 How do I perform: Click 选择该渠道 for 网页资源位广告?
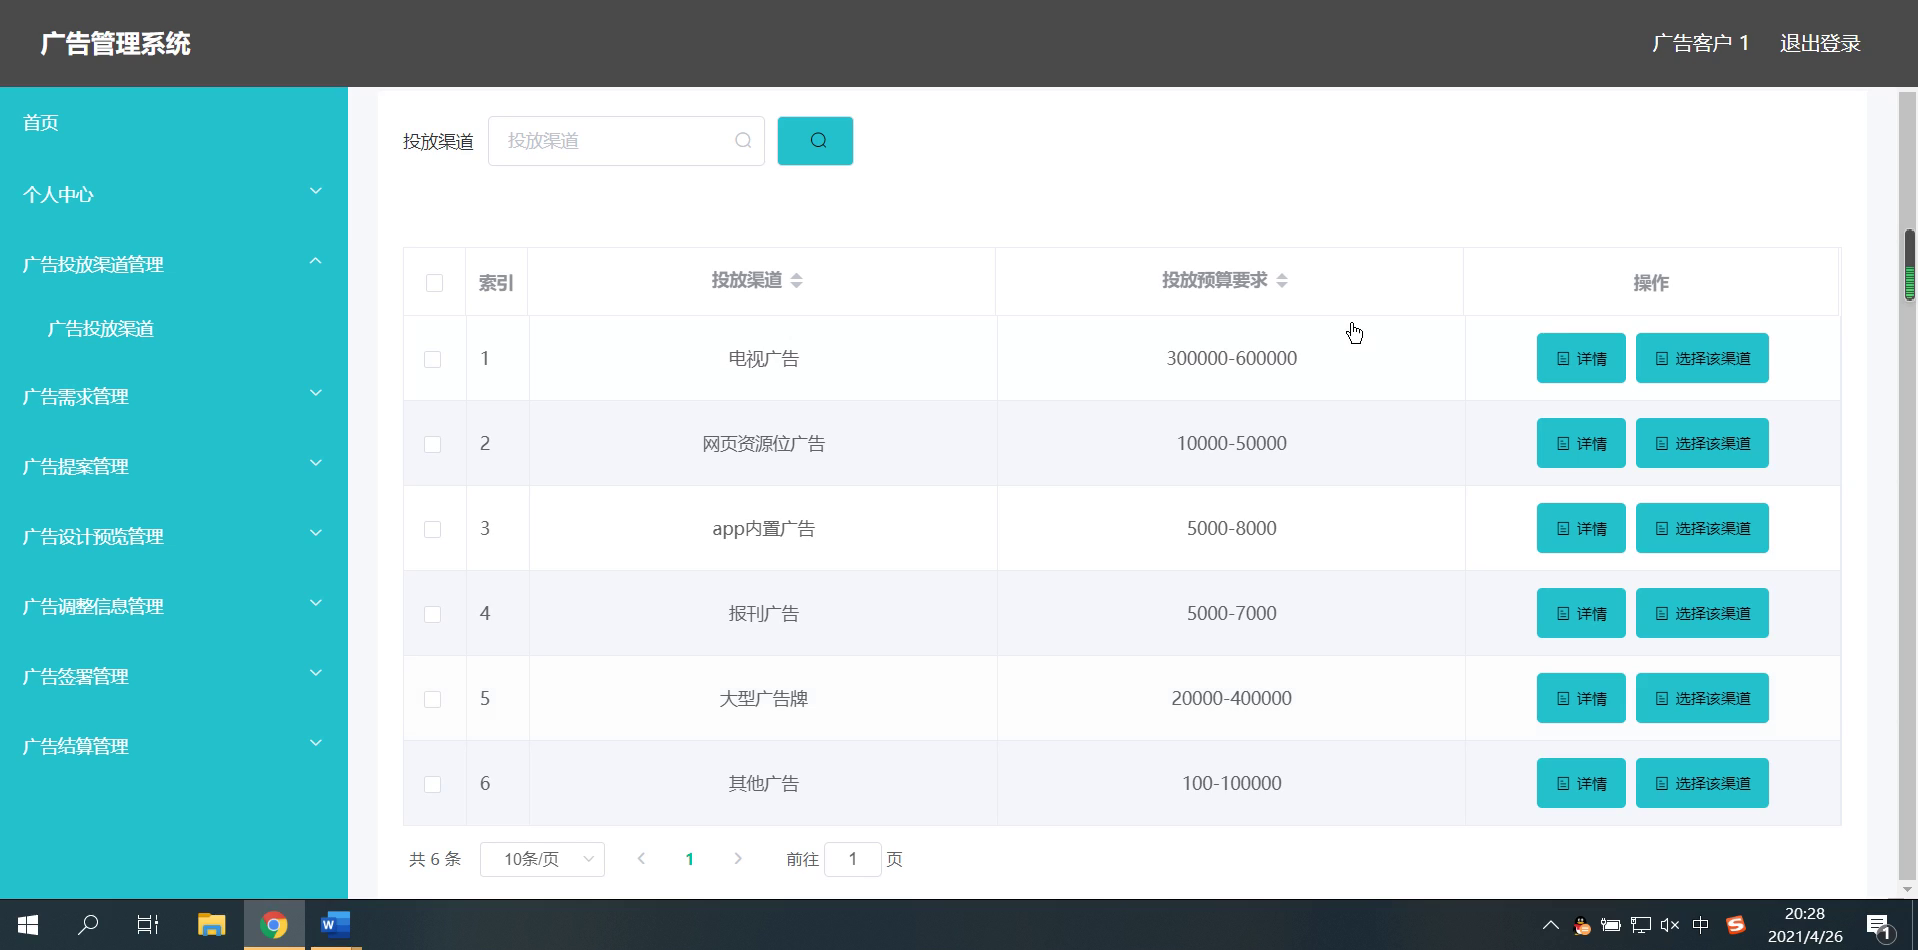pos(1701,443)
